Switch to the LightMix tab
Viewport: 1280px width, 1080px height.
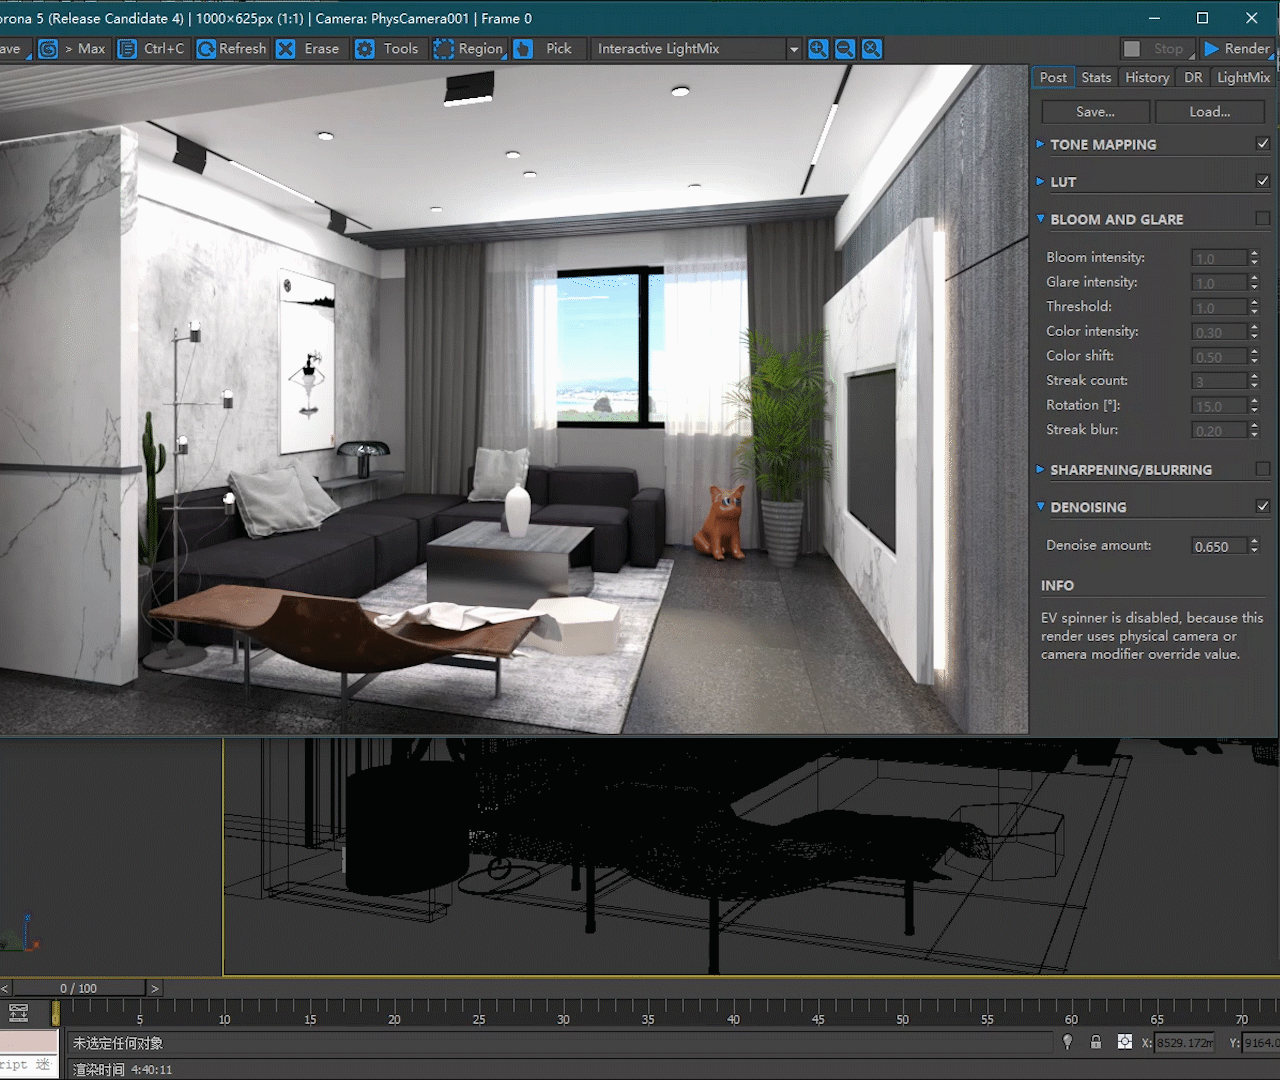[x=1243, y=78]
